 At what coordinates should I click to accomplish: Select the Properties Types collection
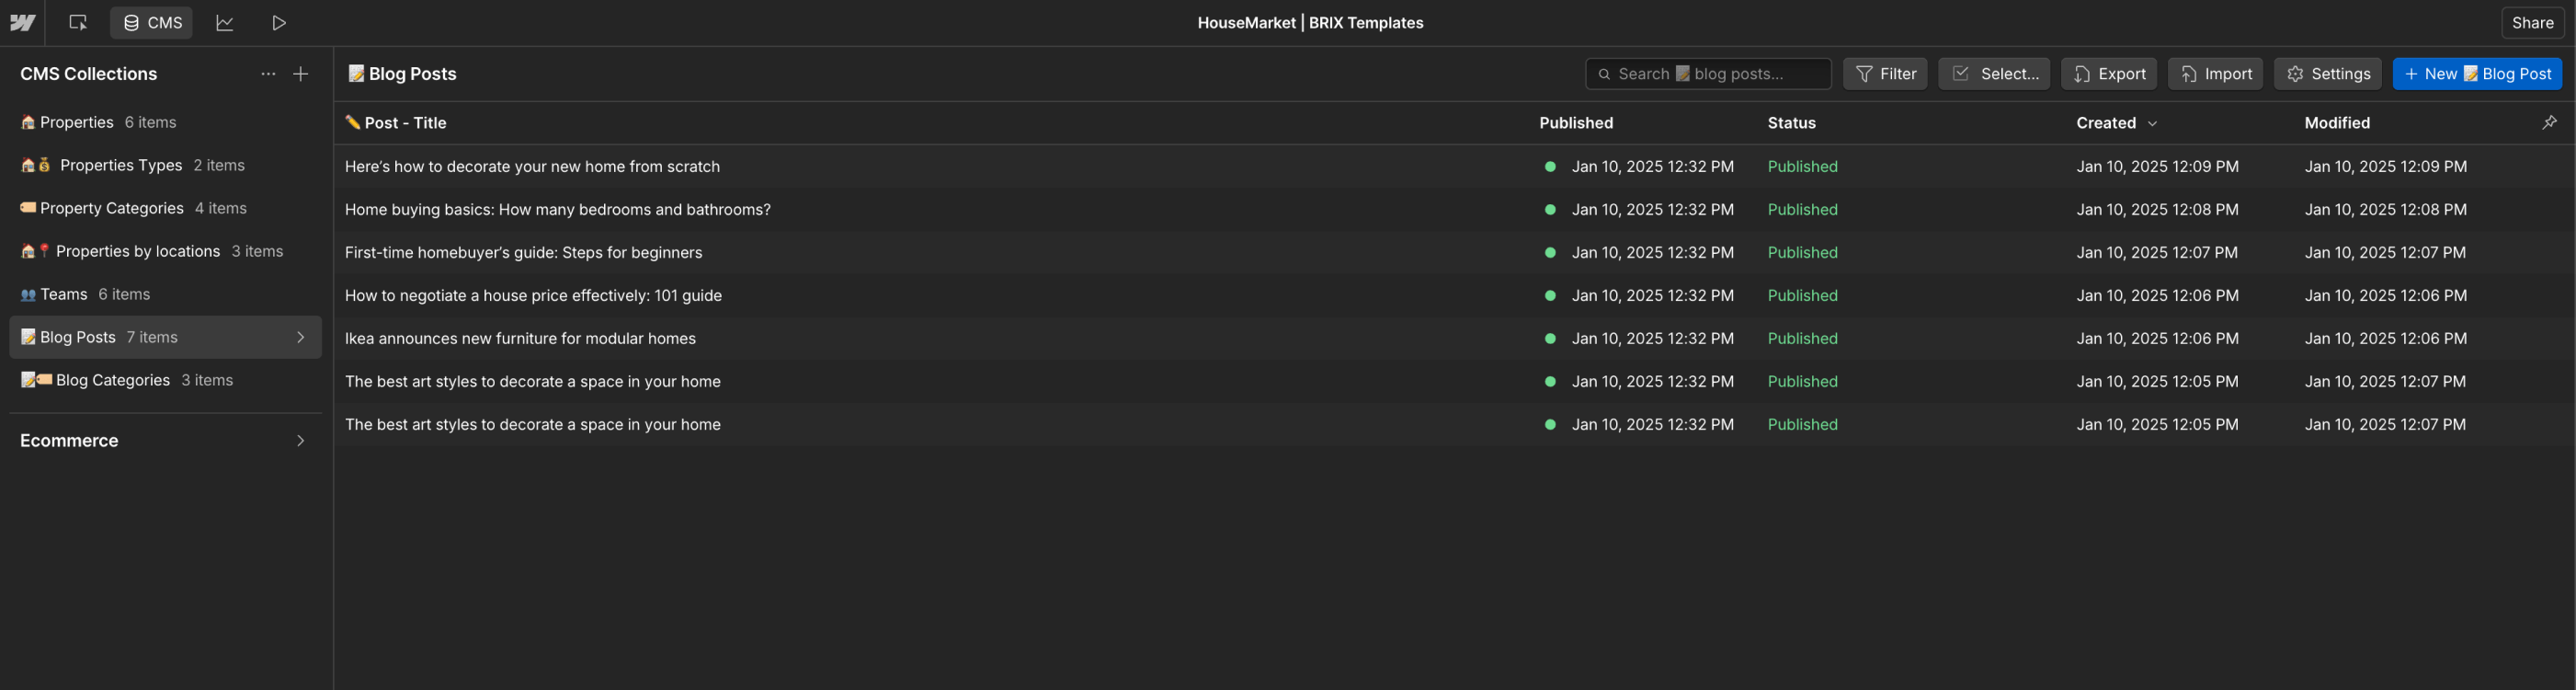point(165,165)
